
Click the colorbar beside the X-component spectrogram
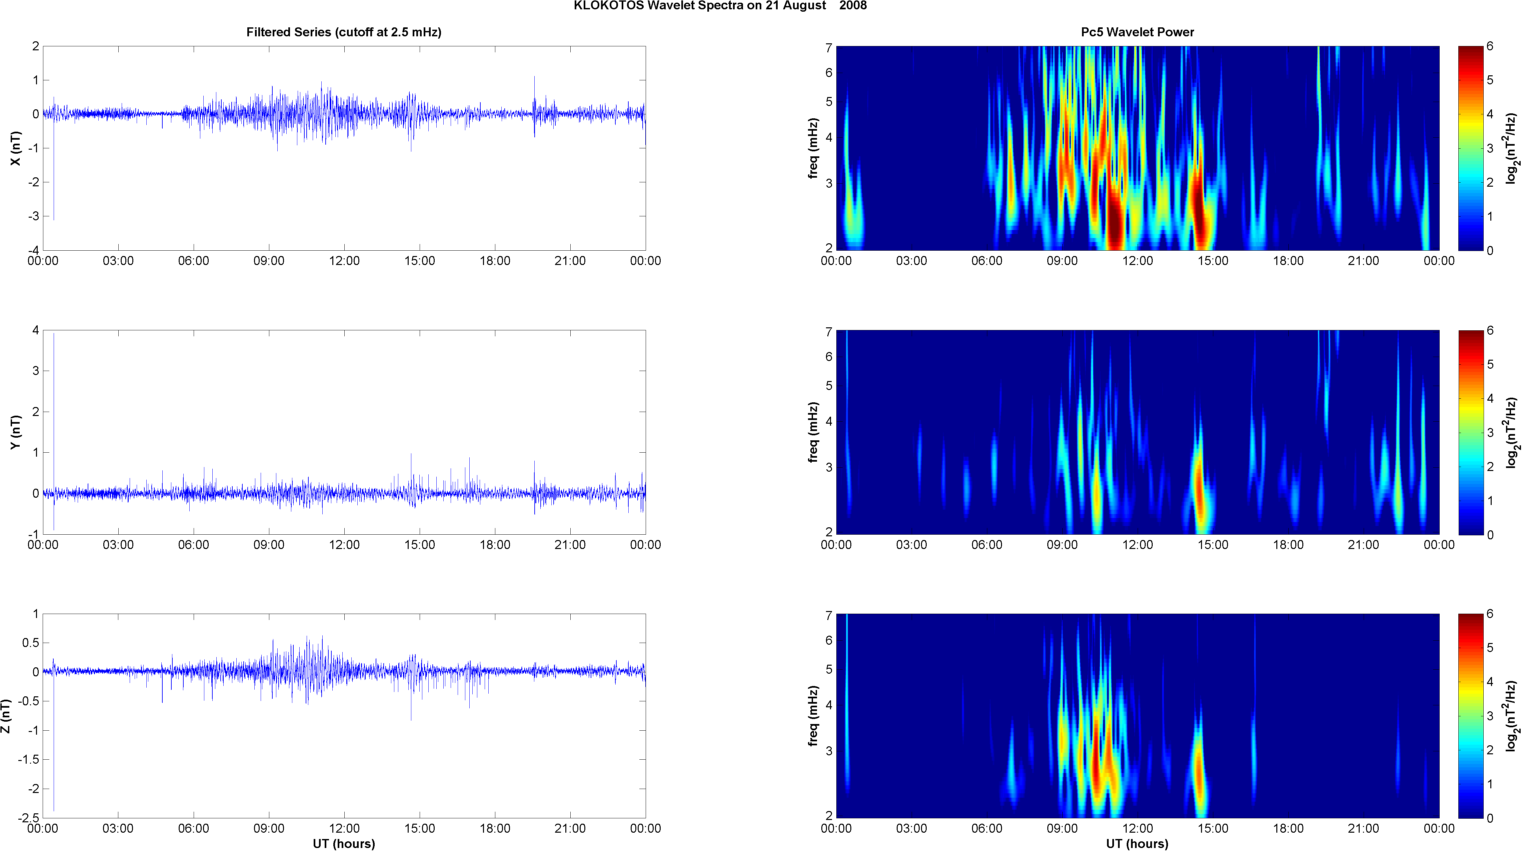1470,148
